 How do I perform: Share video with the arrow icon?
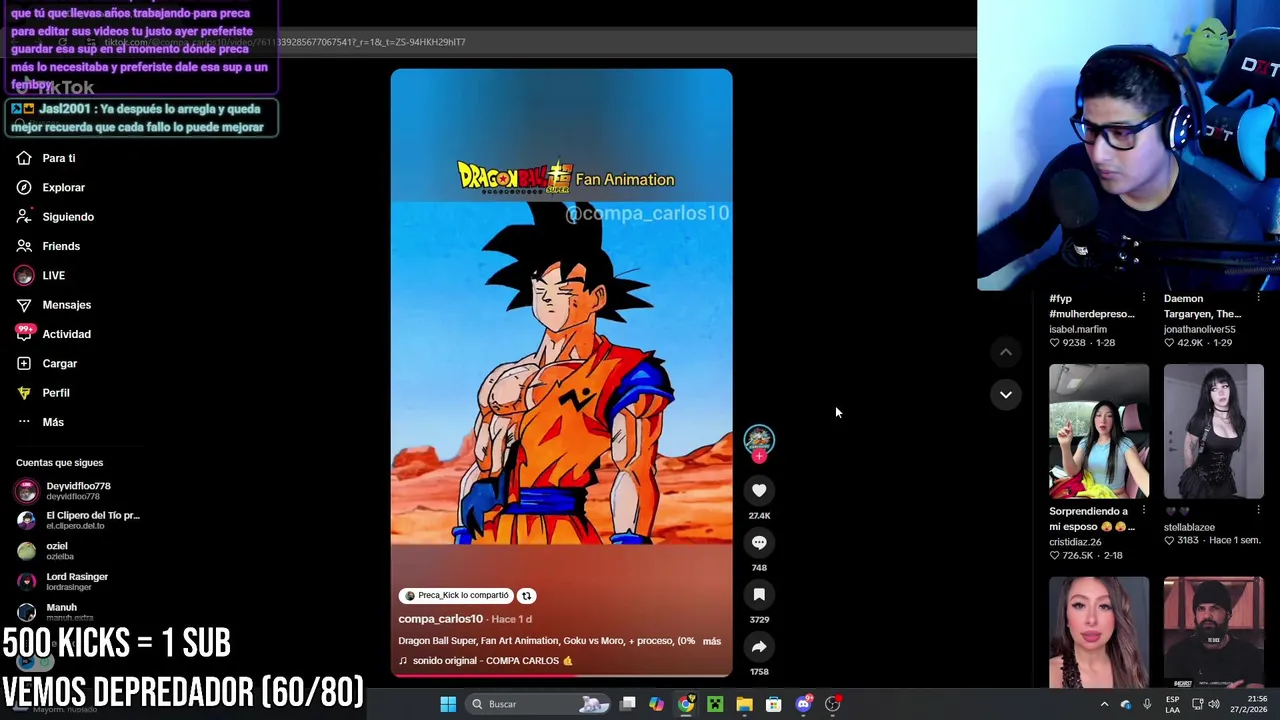point(759,646)
